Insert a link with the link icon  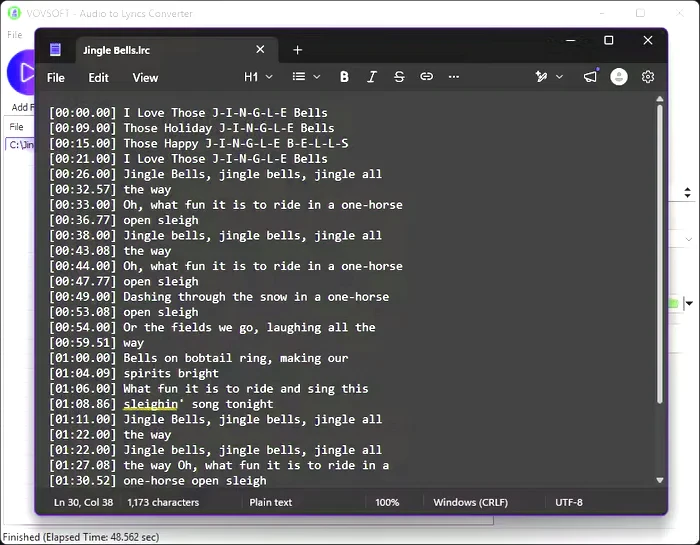click(426, 77)
